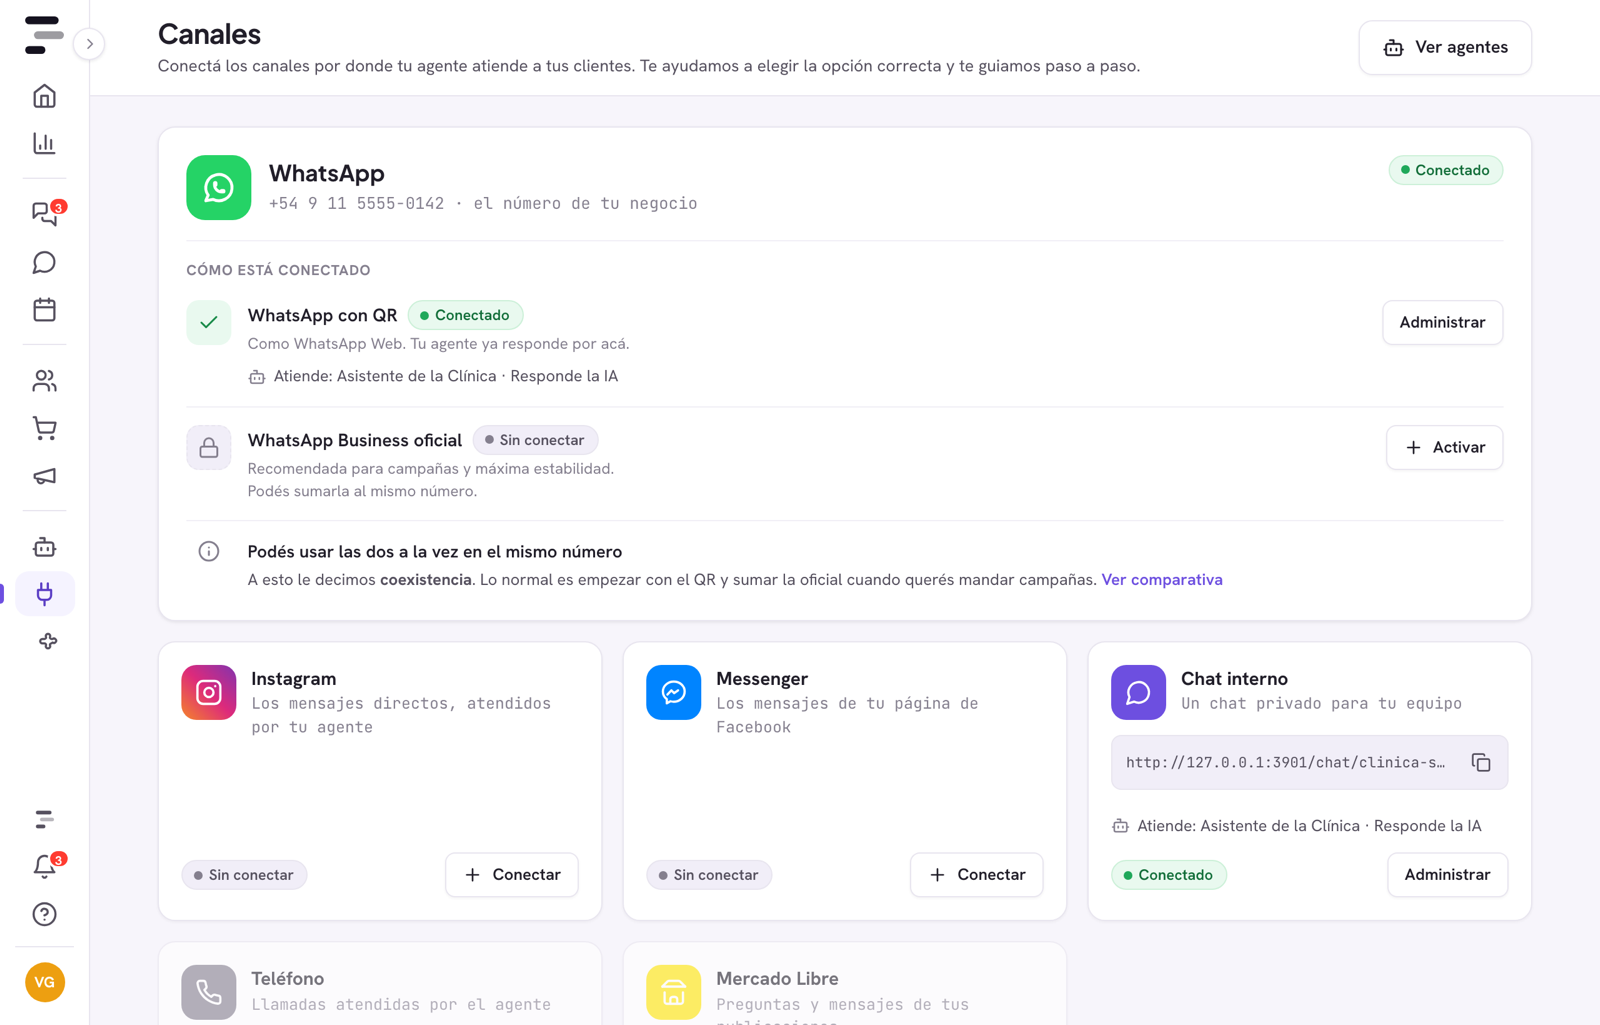Click the WhatsApp green logo
Image resolution: width=1600 pixels, height=1025 pixels.
pyautogui.click(x=218, y=187)
